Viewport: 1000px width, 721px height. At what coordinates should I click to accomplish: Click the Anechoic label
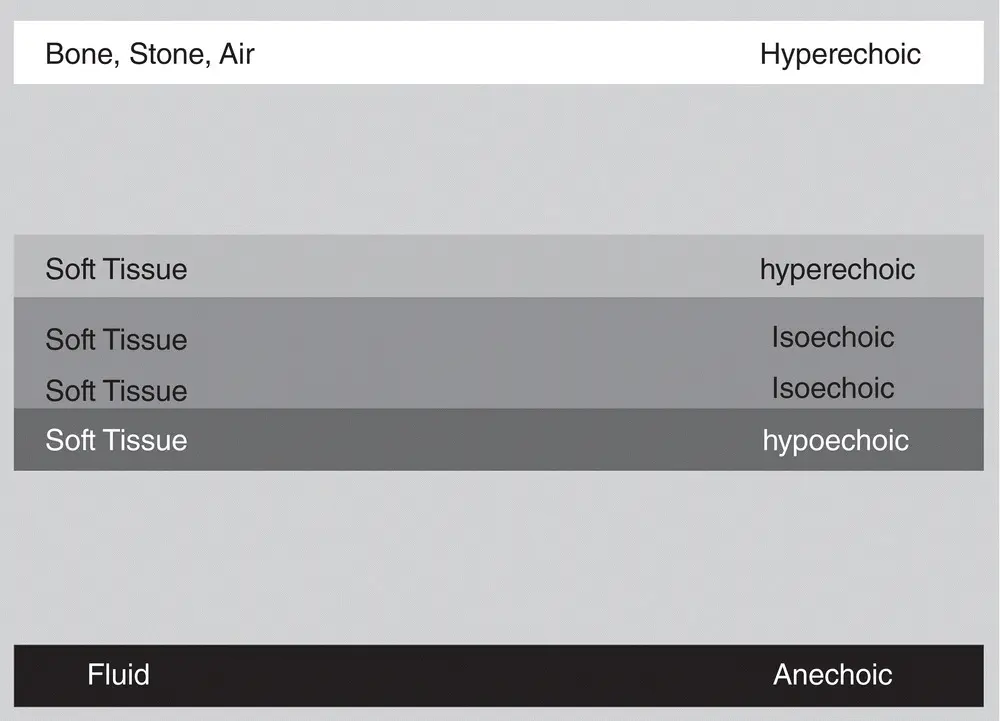coord(832,674)
